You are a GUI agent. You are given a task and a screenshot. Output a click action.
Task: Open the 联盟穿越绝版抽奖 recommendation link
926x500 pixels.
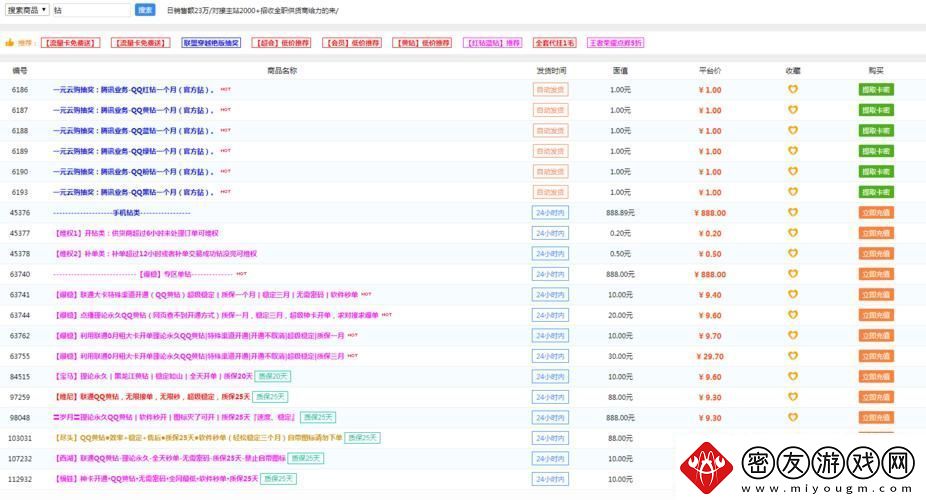211,43
